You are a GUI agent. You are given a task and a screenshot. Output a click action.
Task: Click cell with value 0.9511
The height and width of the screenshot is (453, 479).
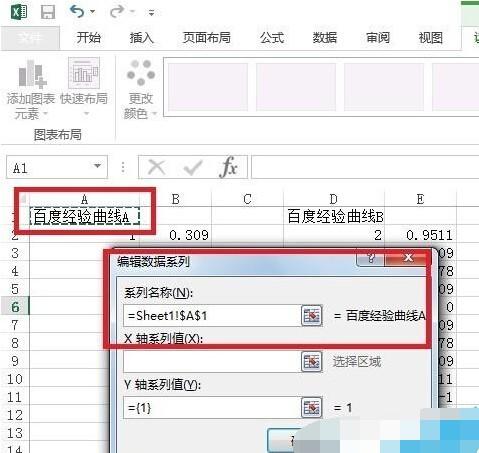(421, 235)
